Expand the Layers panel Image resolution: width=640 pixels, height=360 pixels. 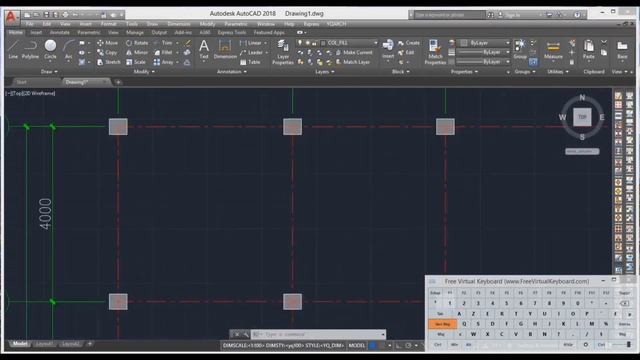coord(324,72)
